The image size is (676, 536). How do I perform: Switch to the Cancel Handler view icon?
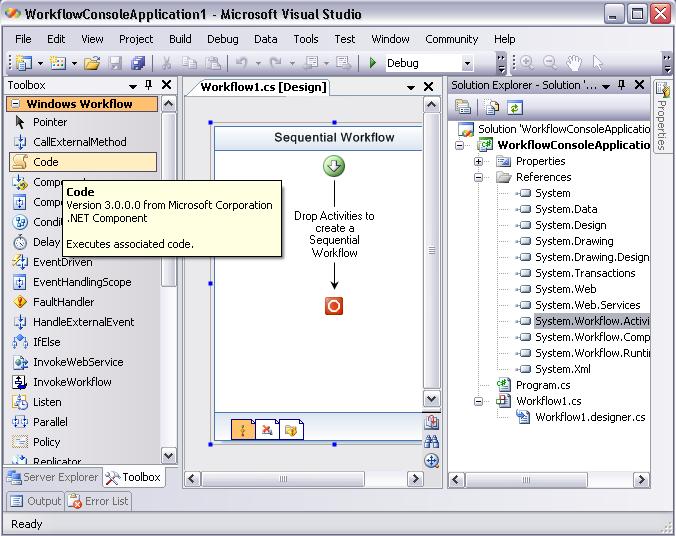pos(267,429)
